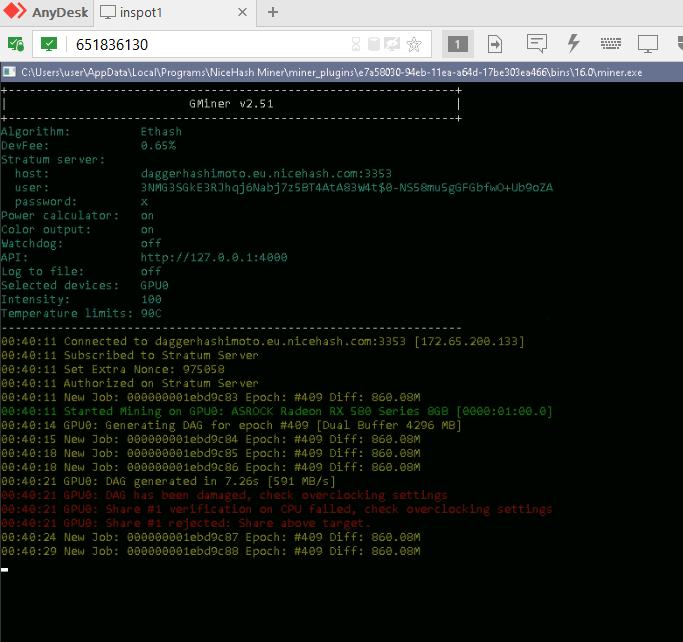Click the 'Subscribed to Stratum Server' log line
The height and width of the screenshot is (642, 683).
click(130, 355)
